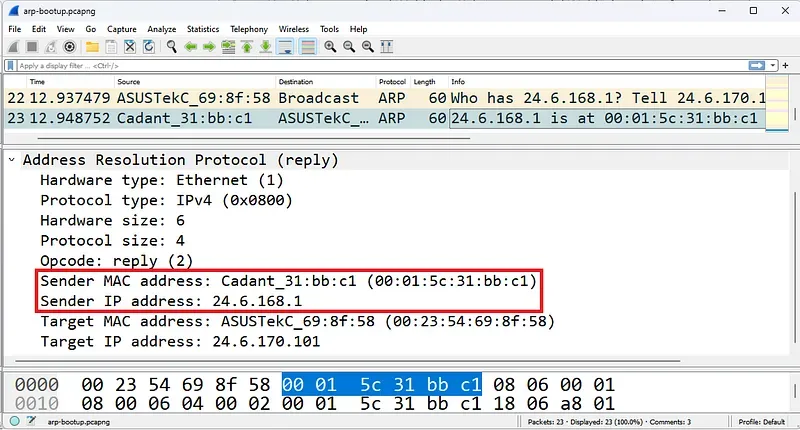Open Capture options gear icon
Image resolution: width=800 pixels, height=430 pixels.
point(69,47)
